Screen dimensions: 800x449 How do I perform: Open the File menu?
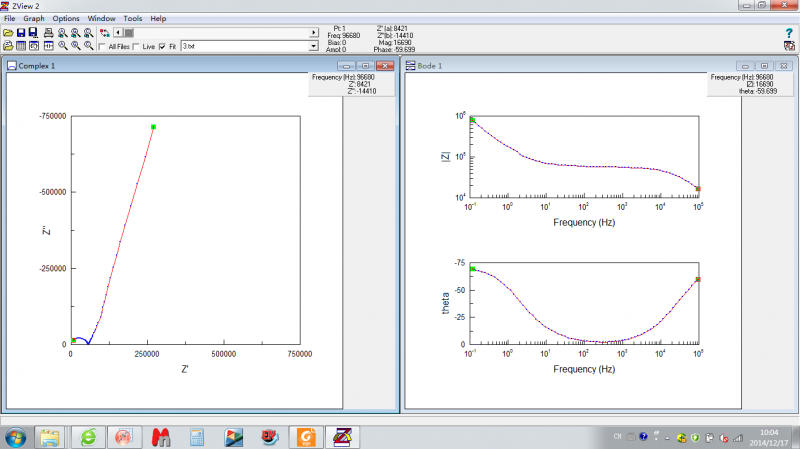click(10, 18)
